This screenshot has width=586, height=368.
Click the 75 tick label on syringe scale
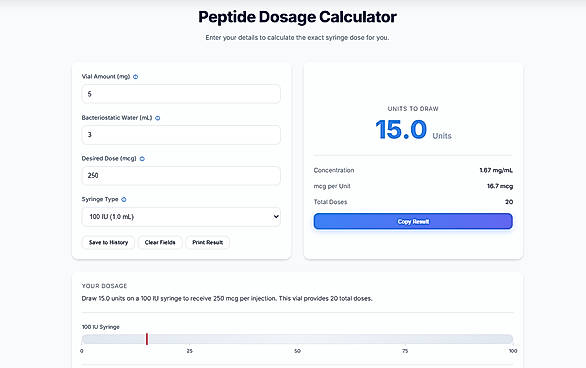405,351
